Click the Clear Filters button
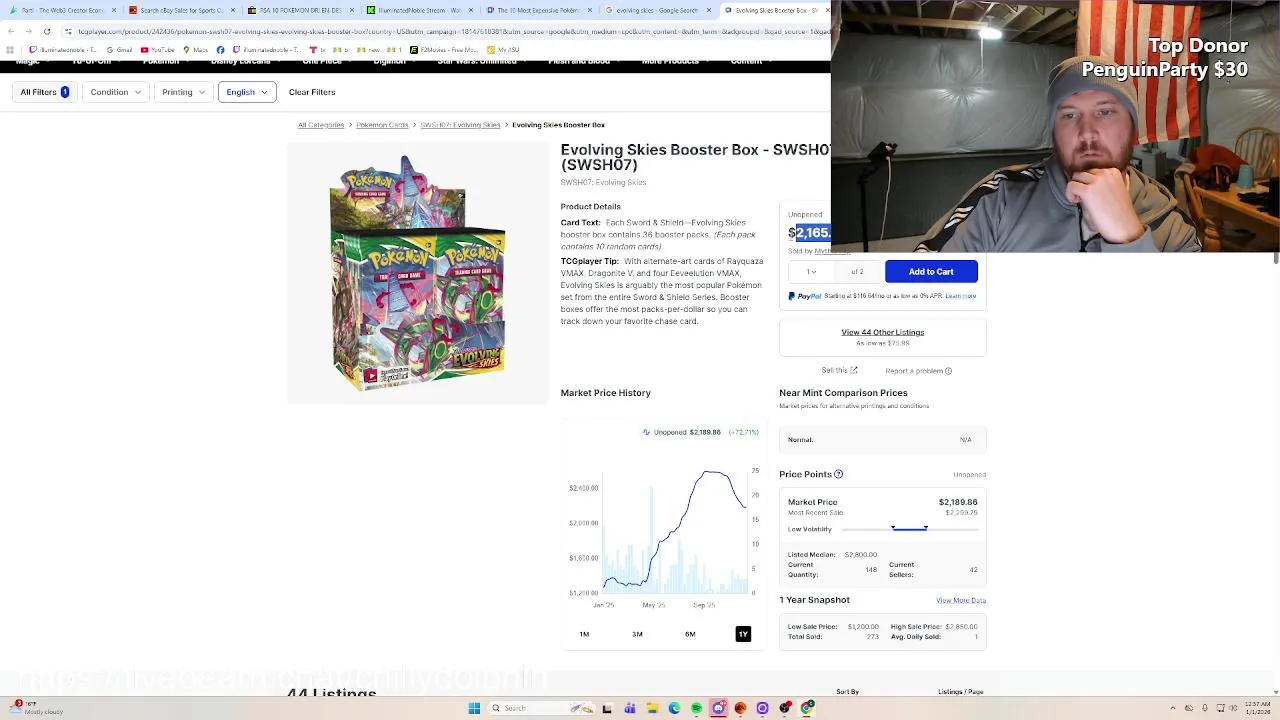This screenshot has height=720, width=1280. [x=312, y=92]
